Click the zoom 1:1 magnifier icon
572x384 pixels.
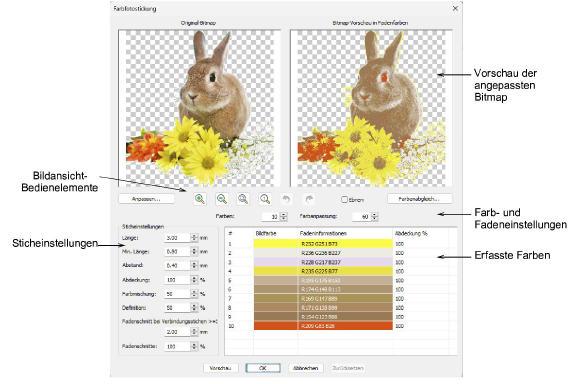tap(265, 199)
